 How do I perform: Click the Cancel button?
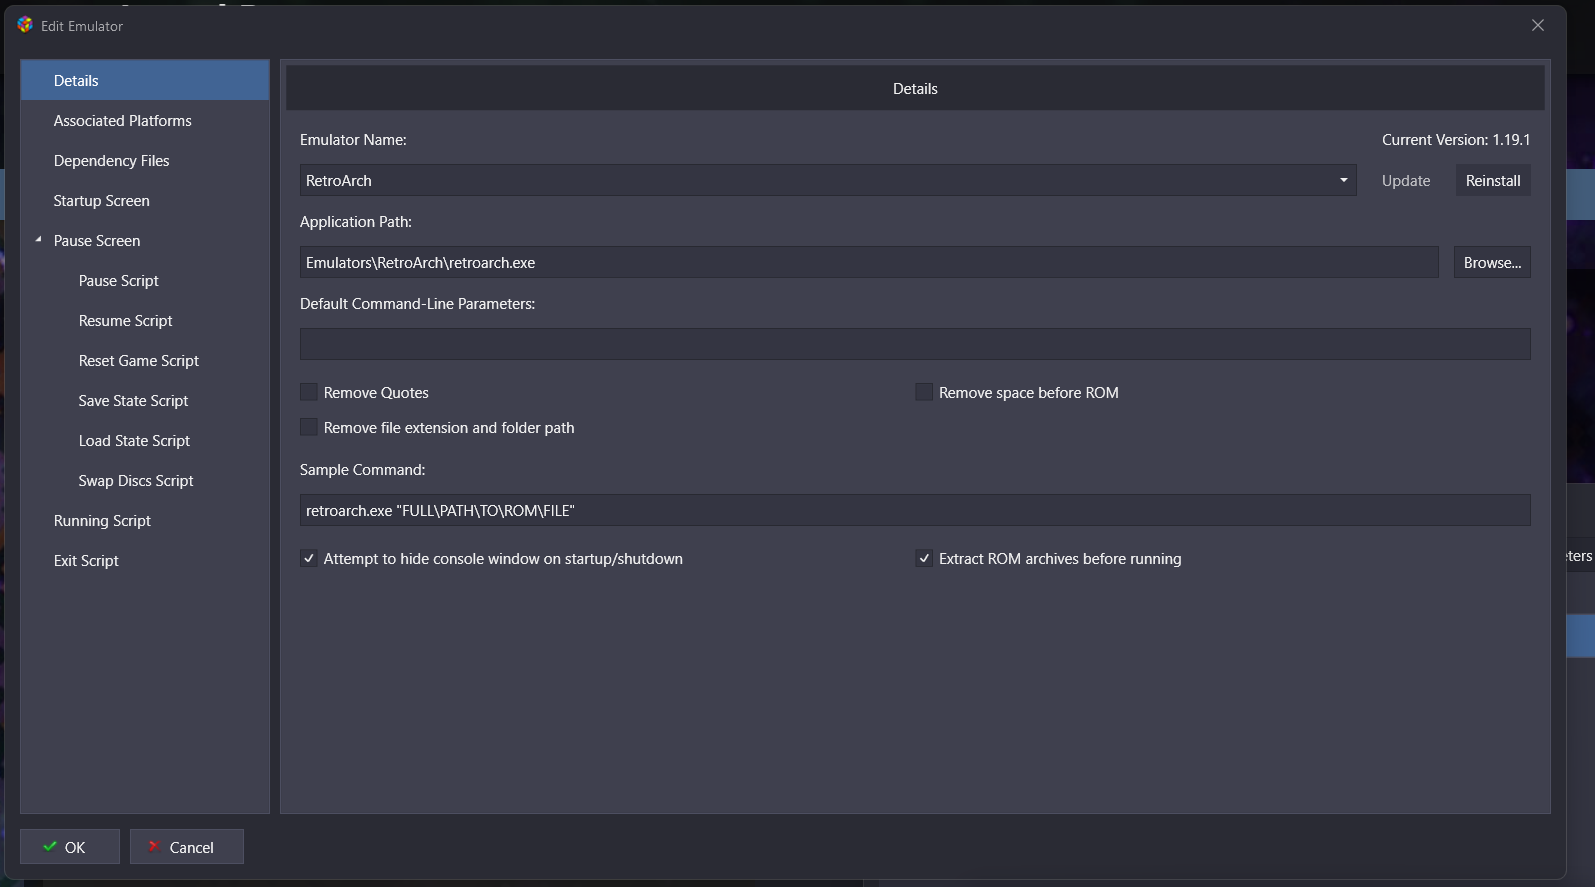tap(187, 847)
